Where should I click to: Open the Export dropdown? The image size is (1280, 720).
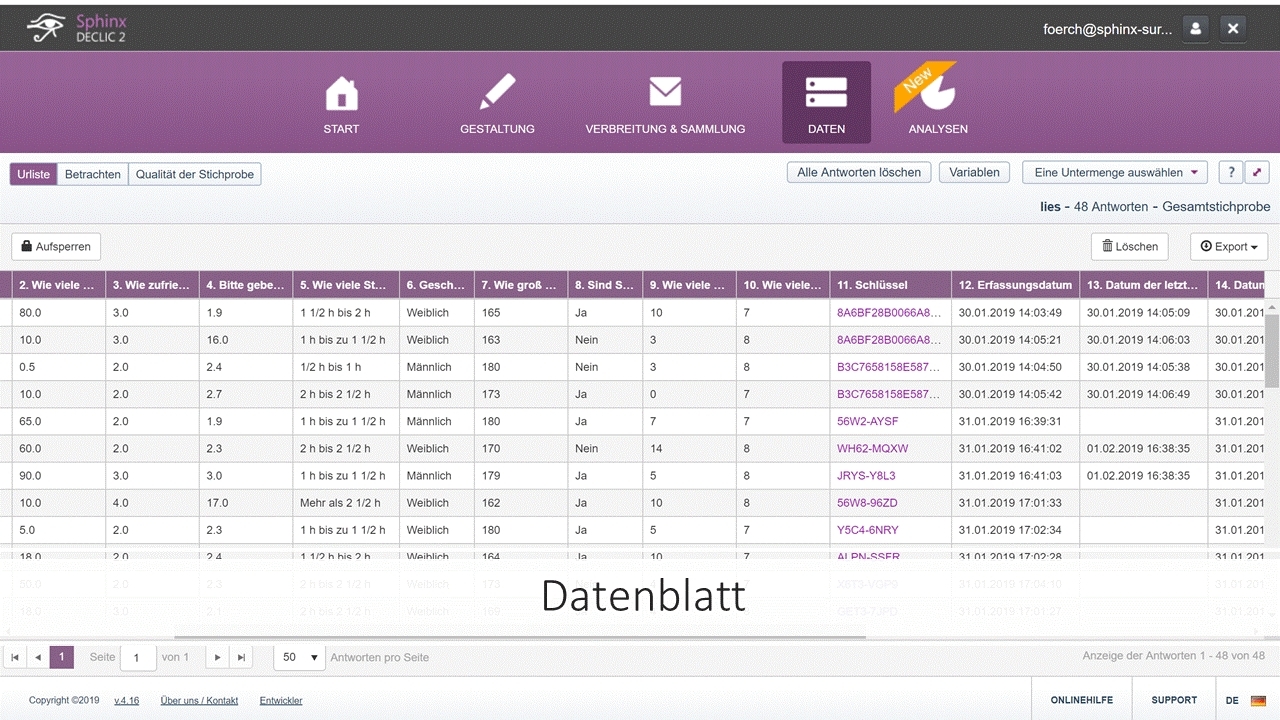coord(1229,247)
